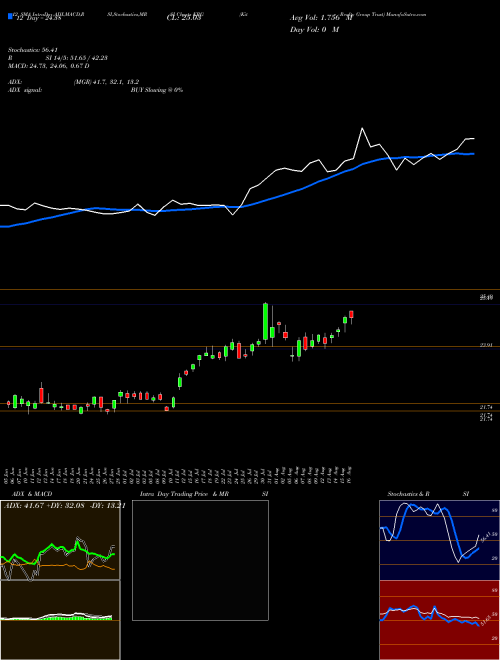Click the 'Stochastics & R' panel title
This screenshot has width=500, height=660.
coord(409,494)
